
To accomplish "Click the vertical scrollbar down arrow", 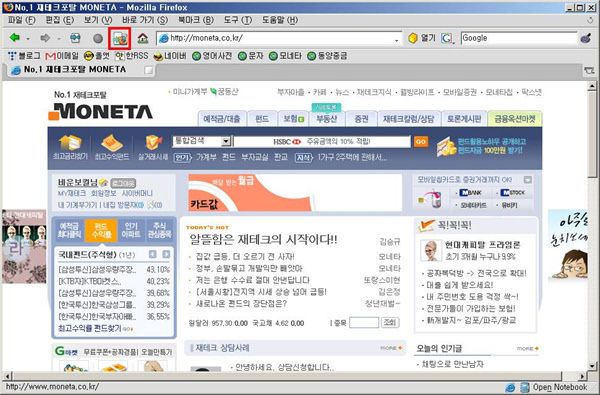I will [x=592, y=365].
